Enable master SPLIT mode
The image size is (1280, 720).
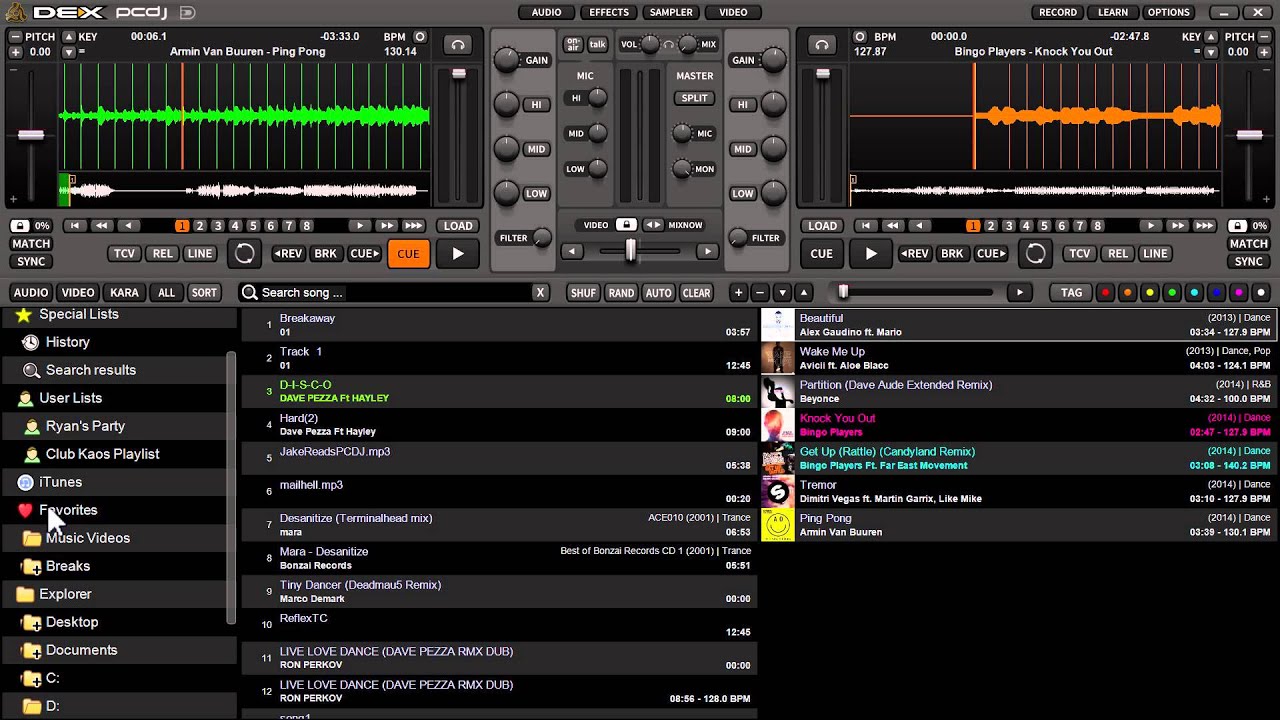tap(694, 98)
